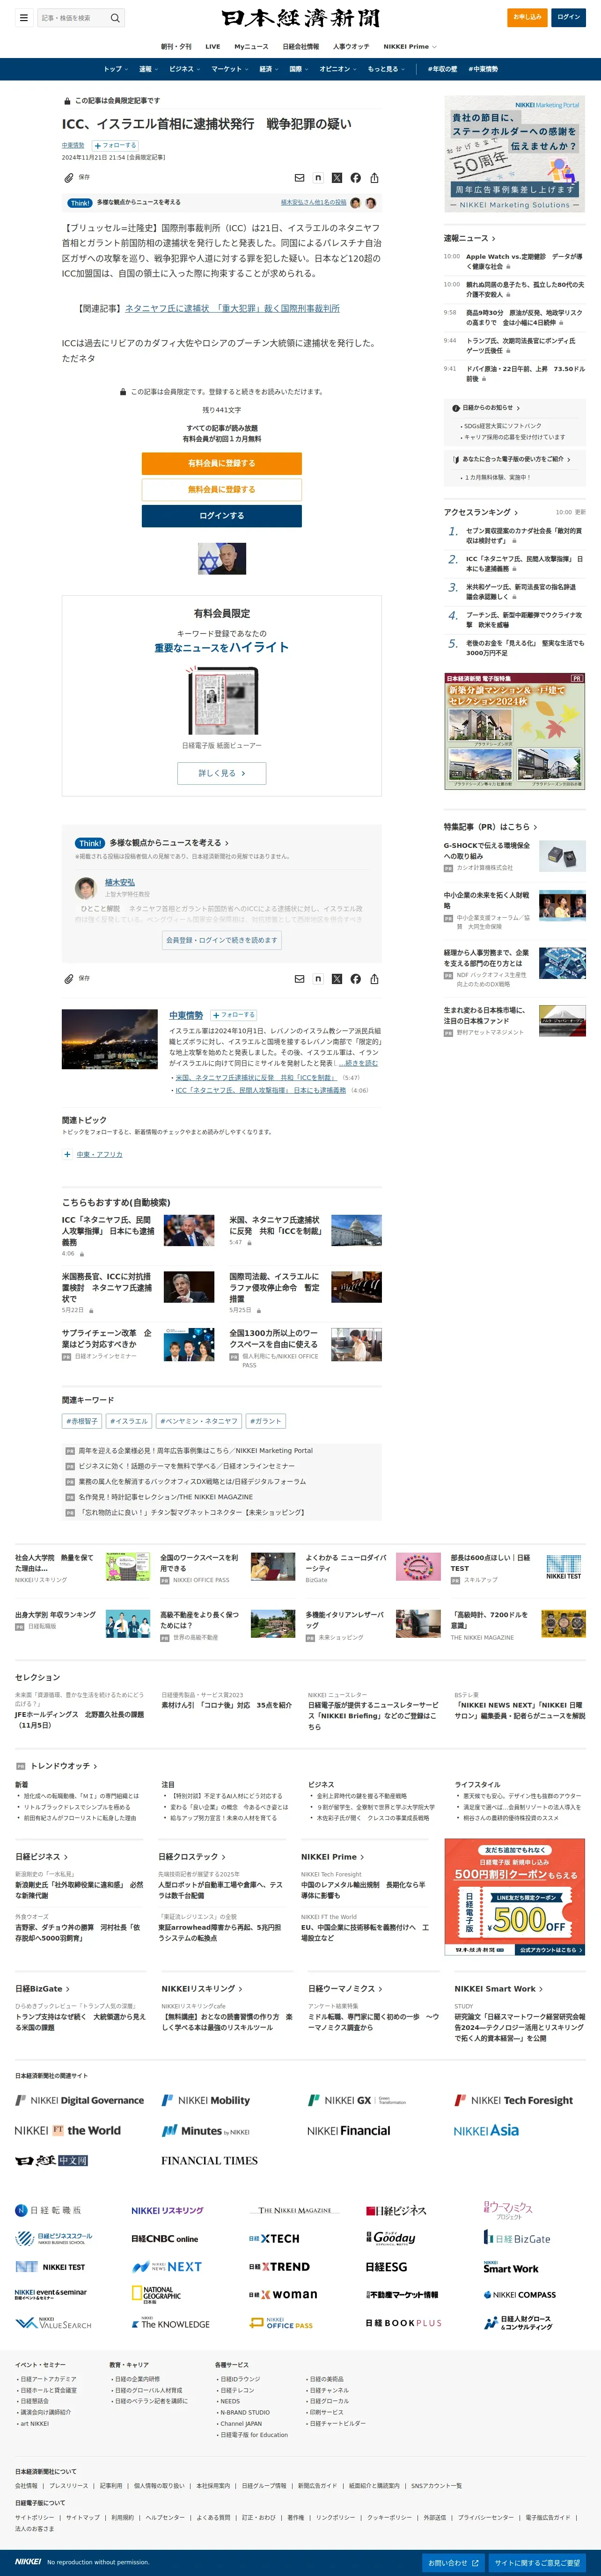Follow the 中東・アフリカ topic plus

(67, 1154)
